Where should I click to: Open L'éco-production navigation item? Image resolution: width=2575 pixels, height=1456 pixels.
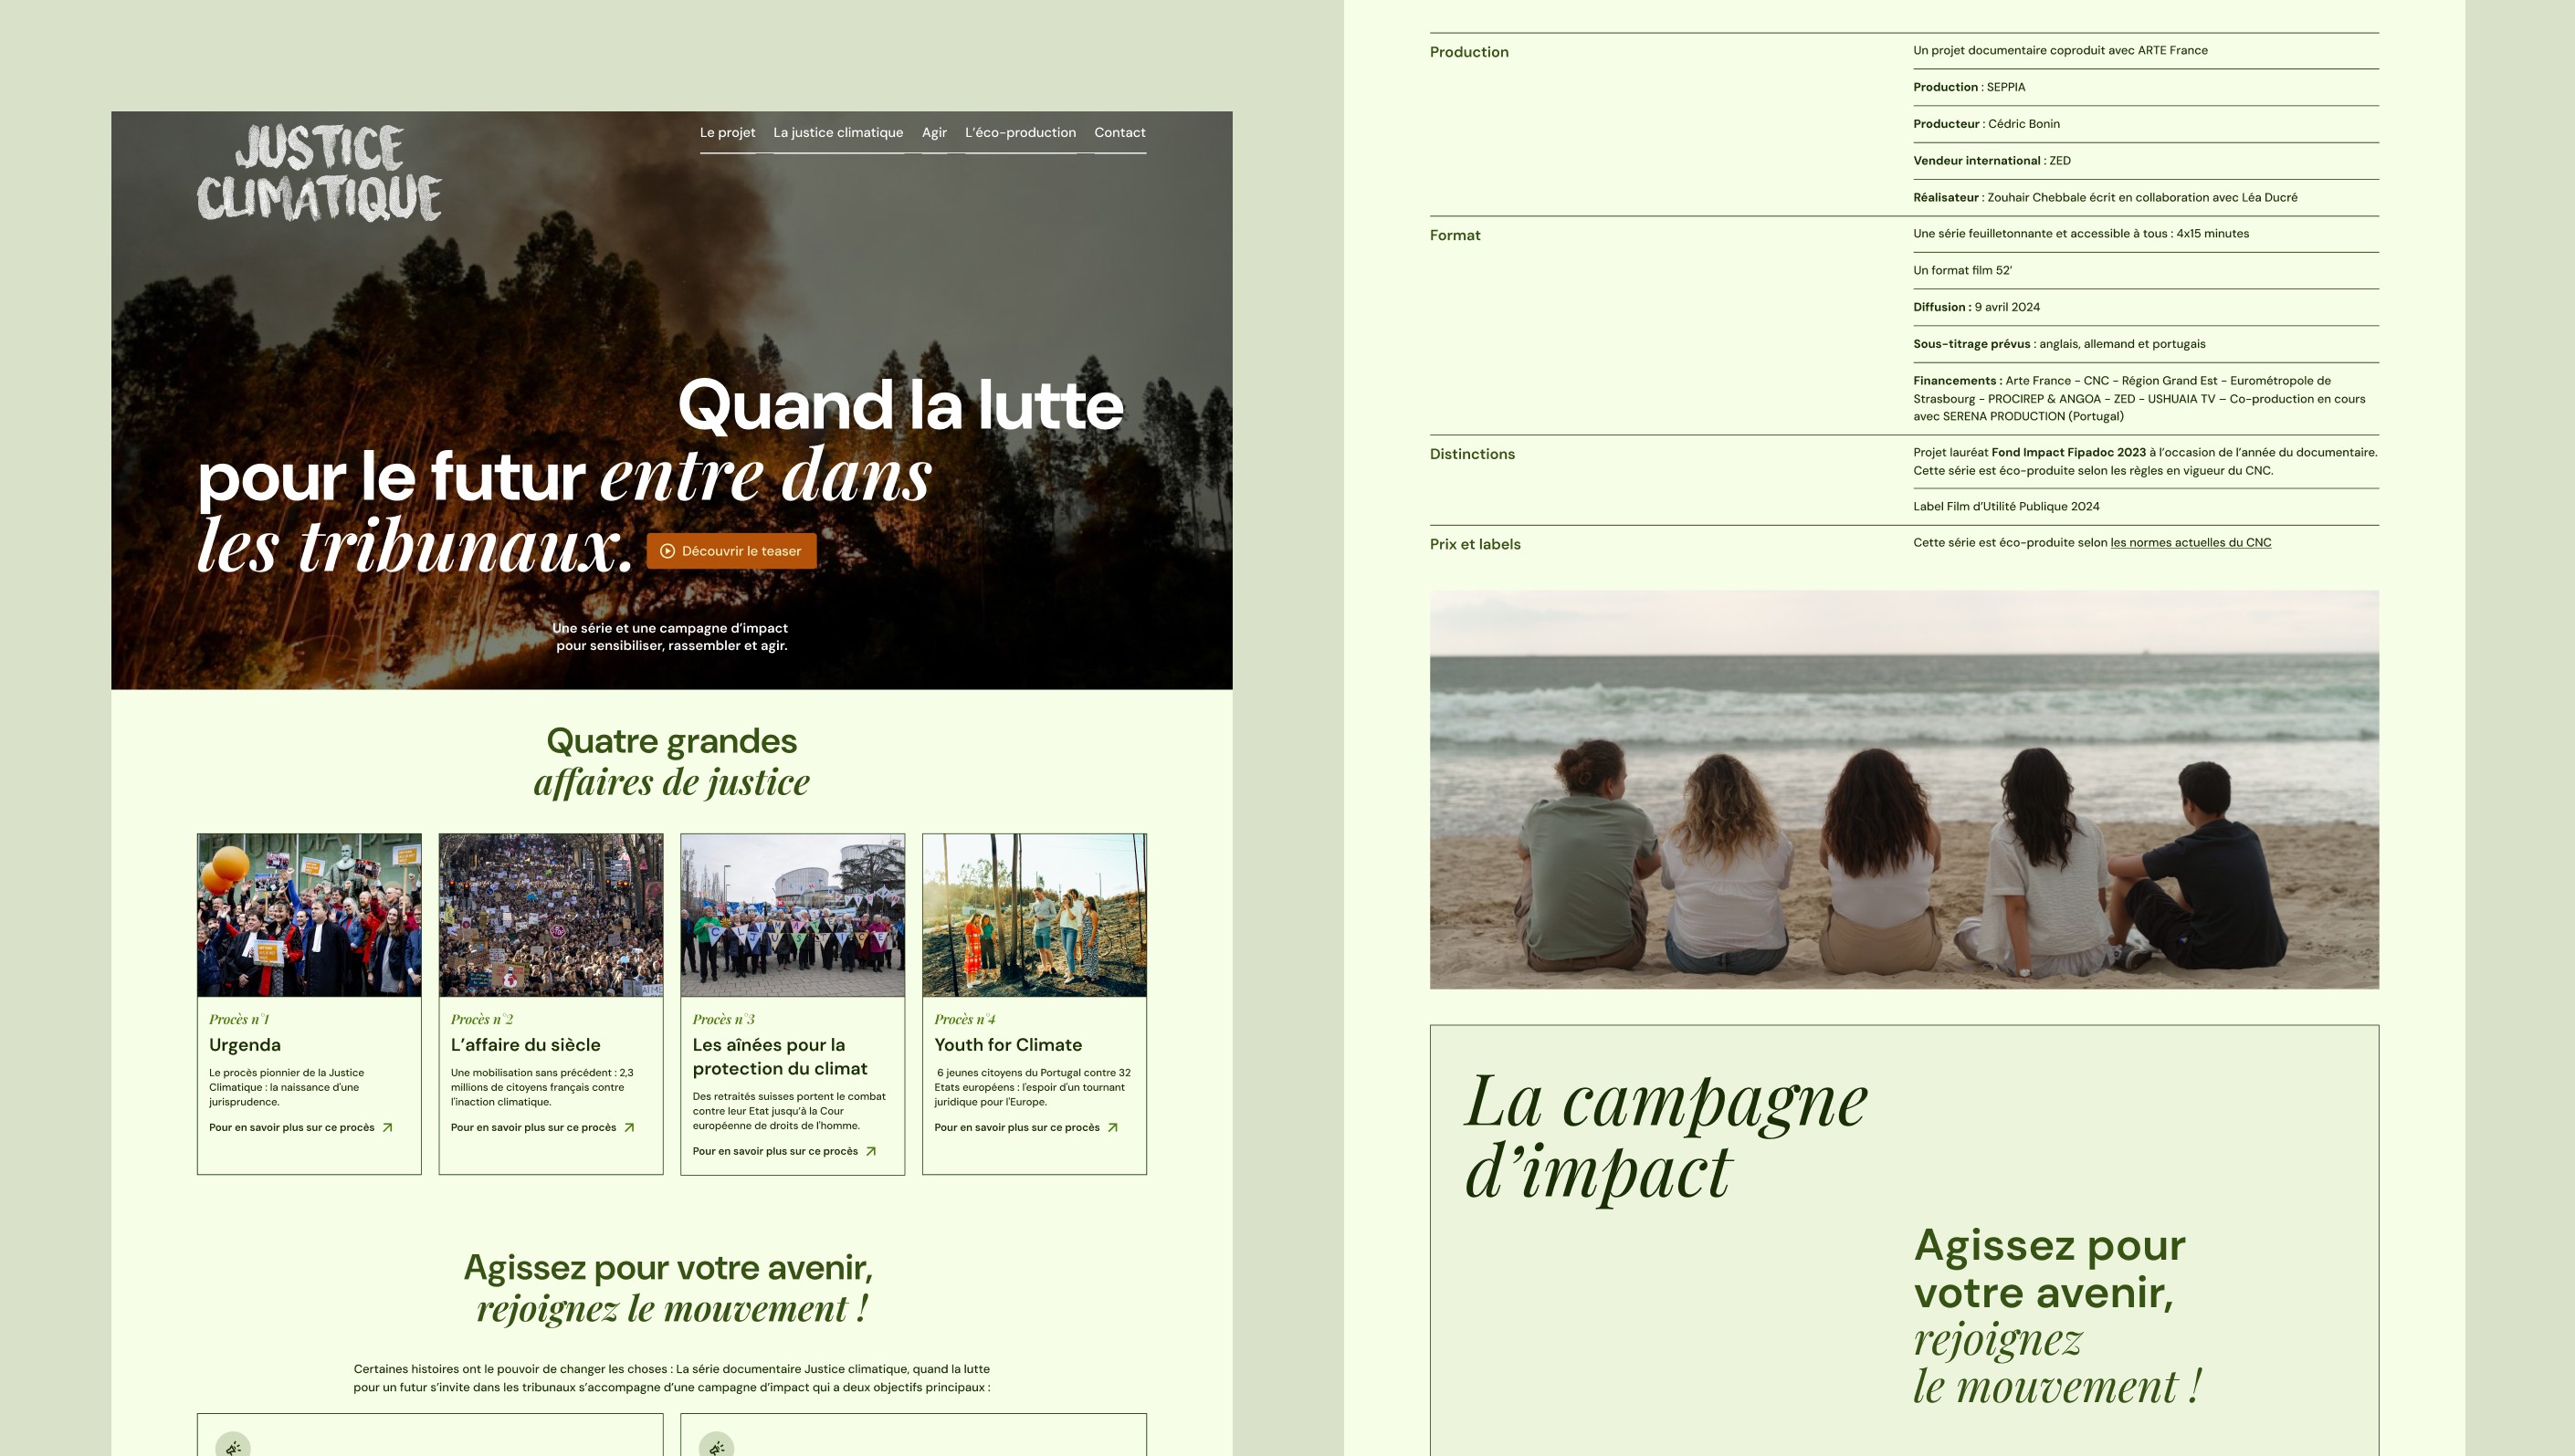[1020, 132]
